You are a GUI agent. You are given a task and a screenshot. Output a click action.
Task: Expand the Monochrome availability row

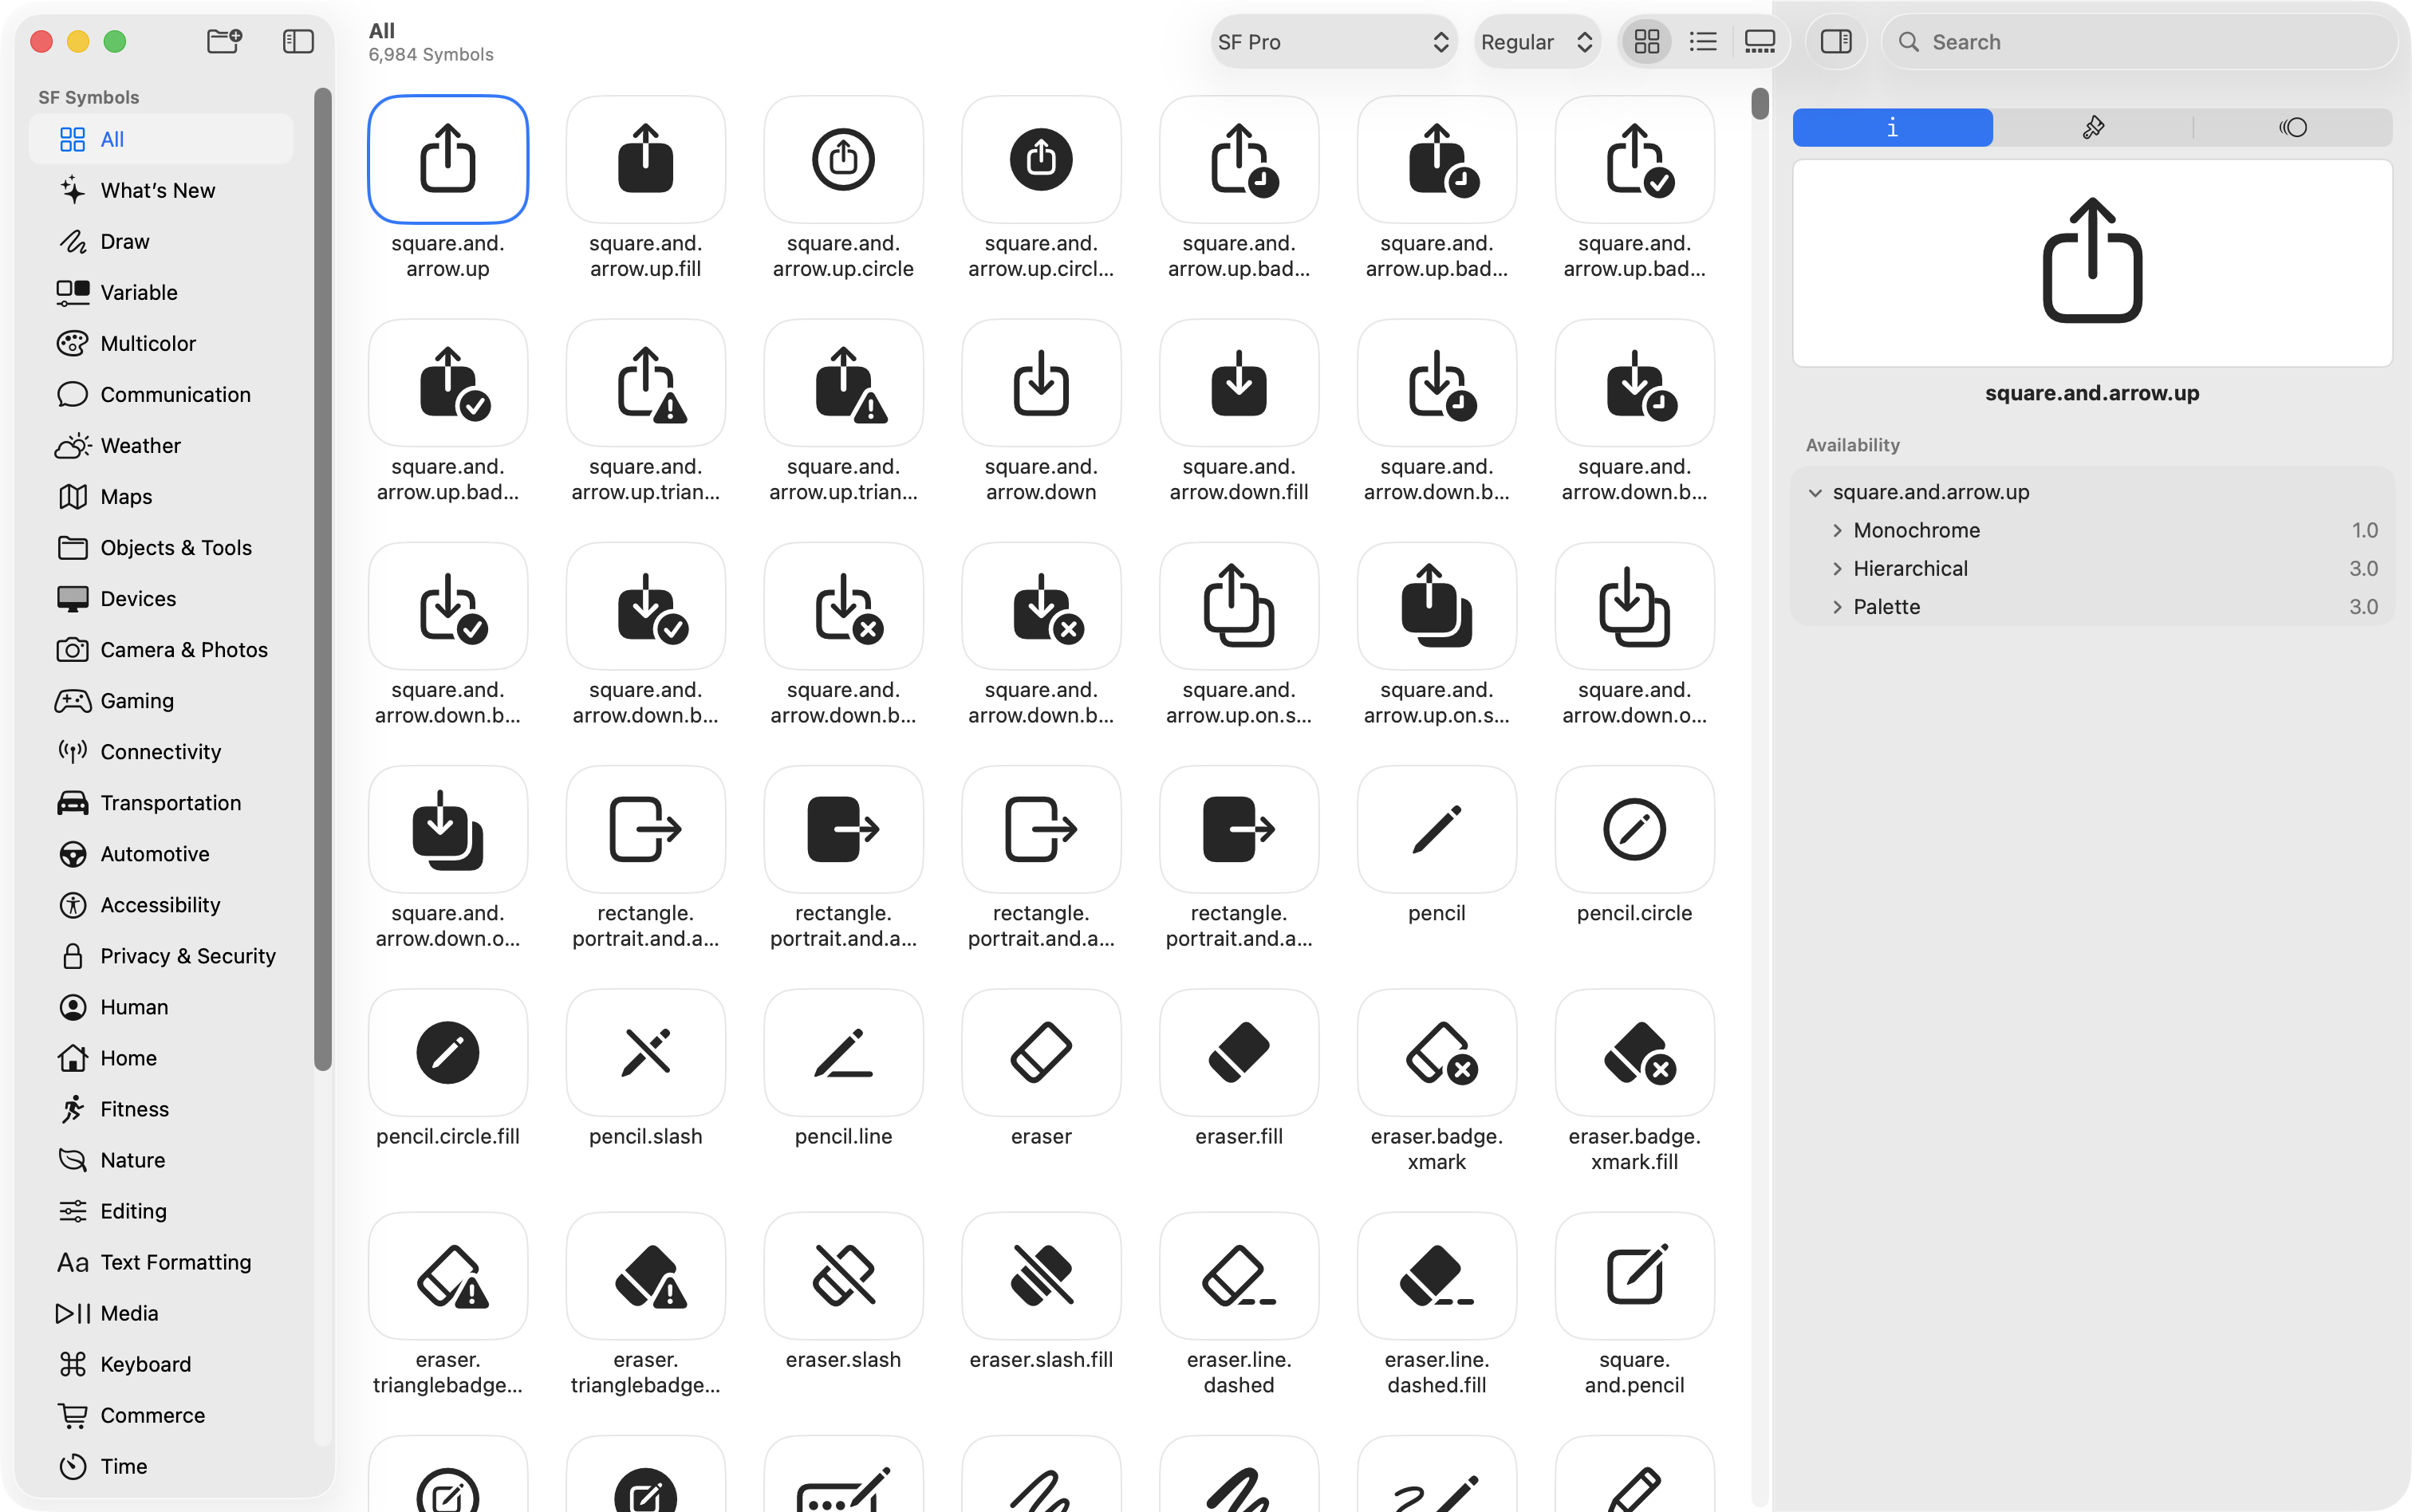point(1837,530)
